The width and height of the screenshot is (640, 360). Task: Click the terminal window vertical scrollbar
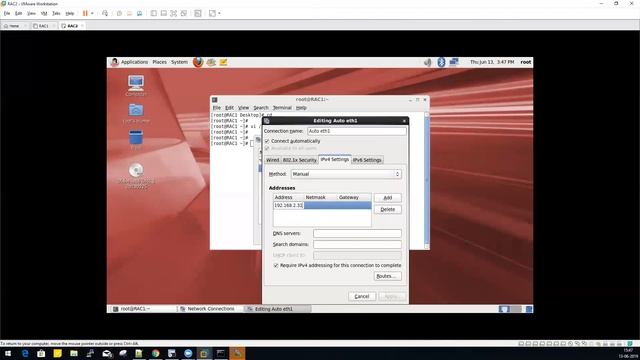click(x=427, y=180)
